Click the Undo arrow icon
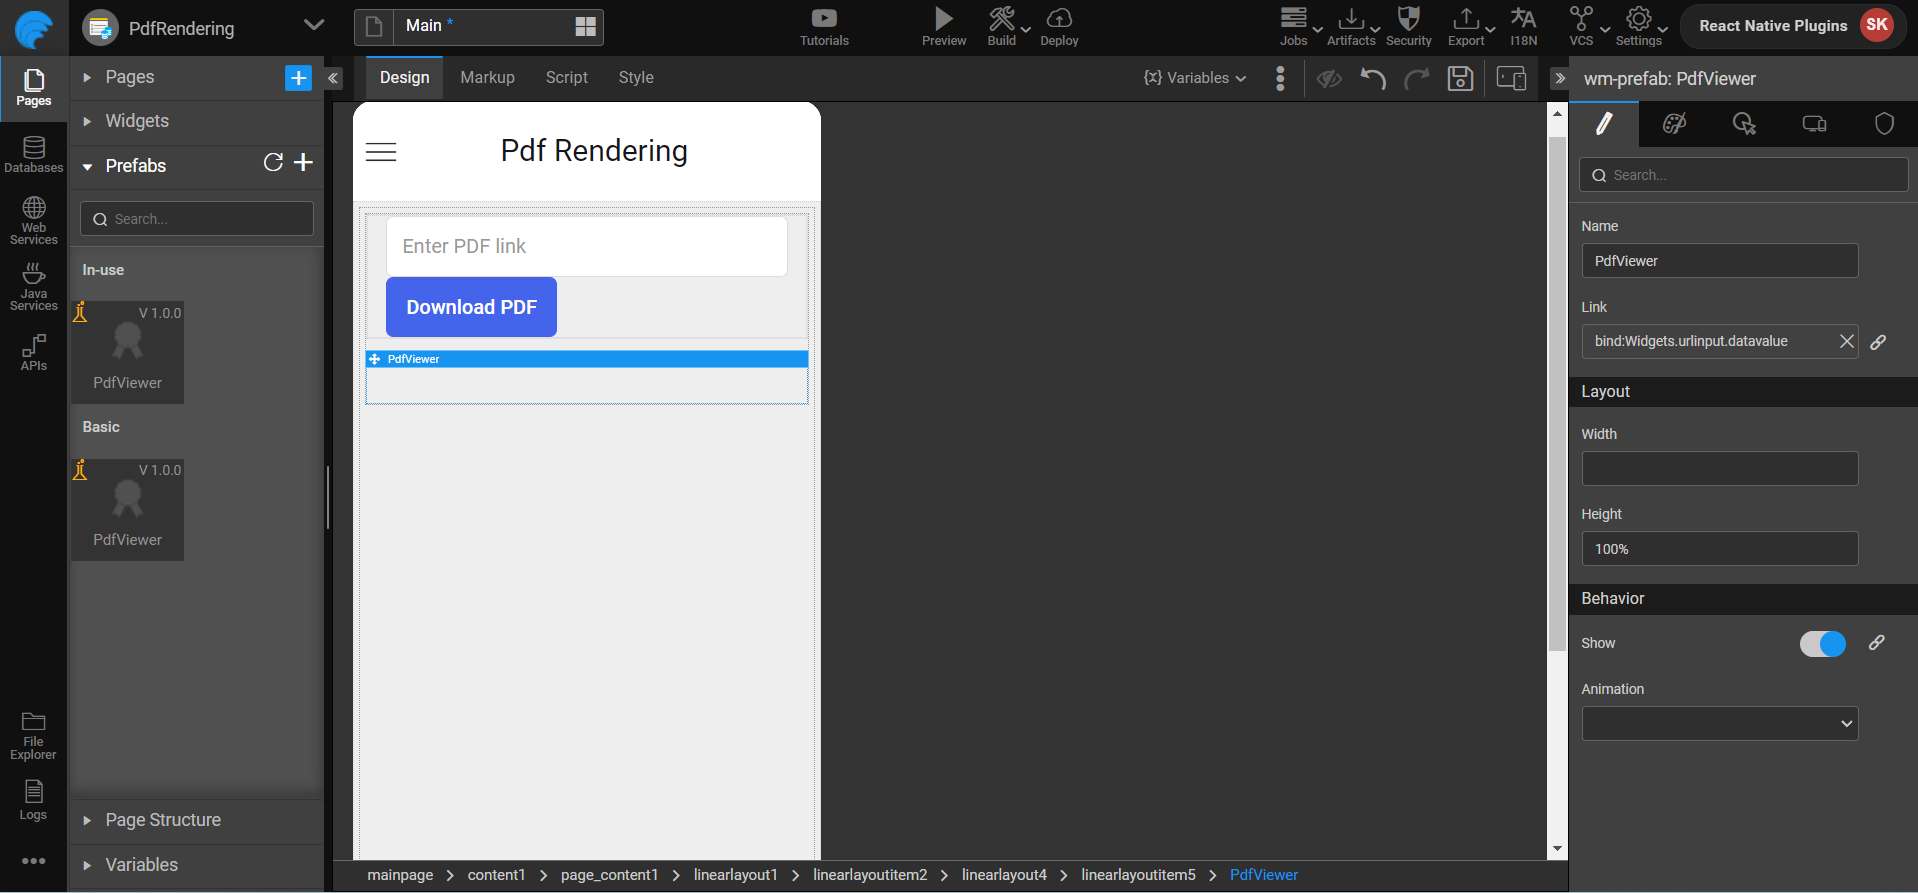The height and width of the screenshot is (893, 1918). click(x=1373, y=79)
